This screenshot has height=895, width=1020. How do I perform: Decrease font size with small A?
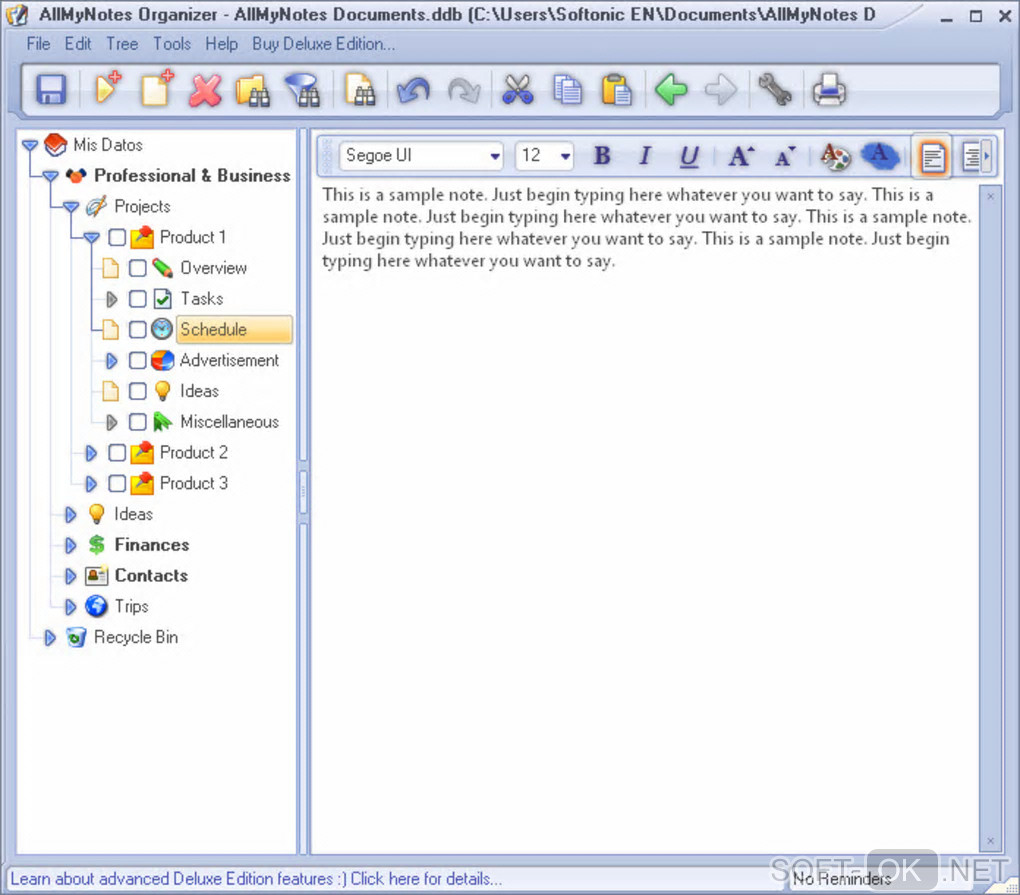tap(785, 157)
